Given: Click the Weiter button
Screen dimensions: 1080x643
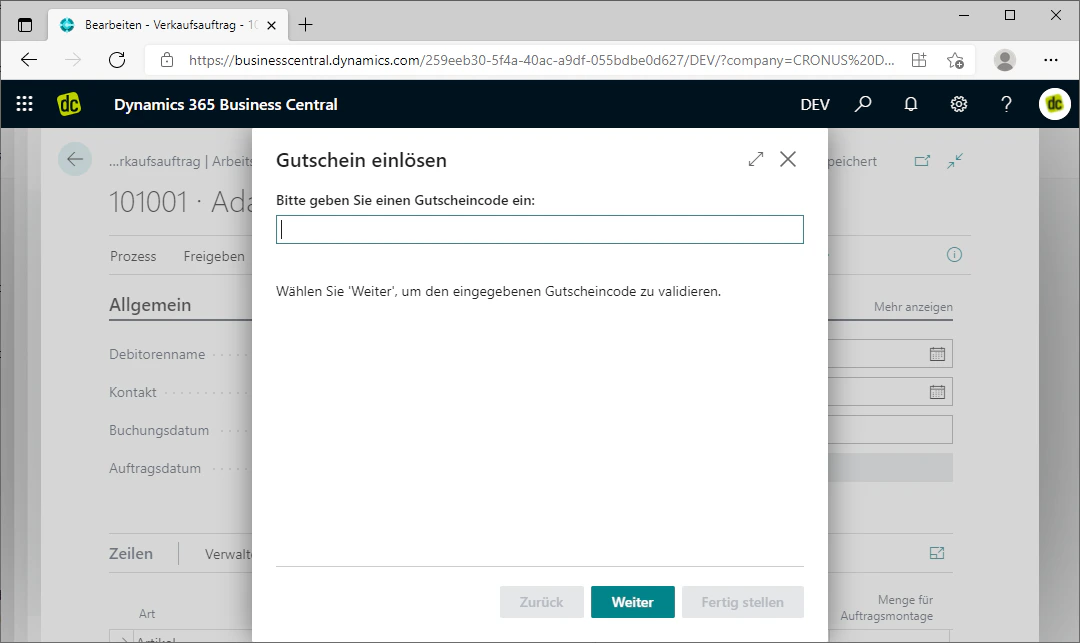Looking at the screenshot, I should click(x=632, y=602).
